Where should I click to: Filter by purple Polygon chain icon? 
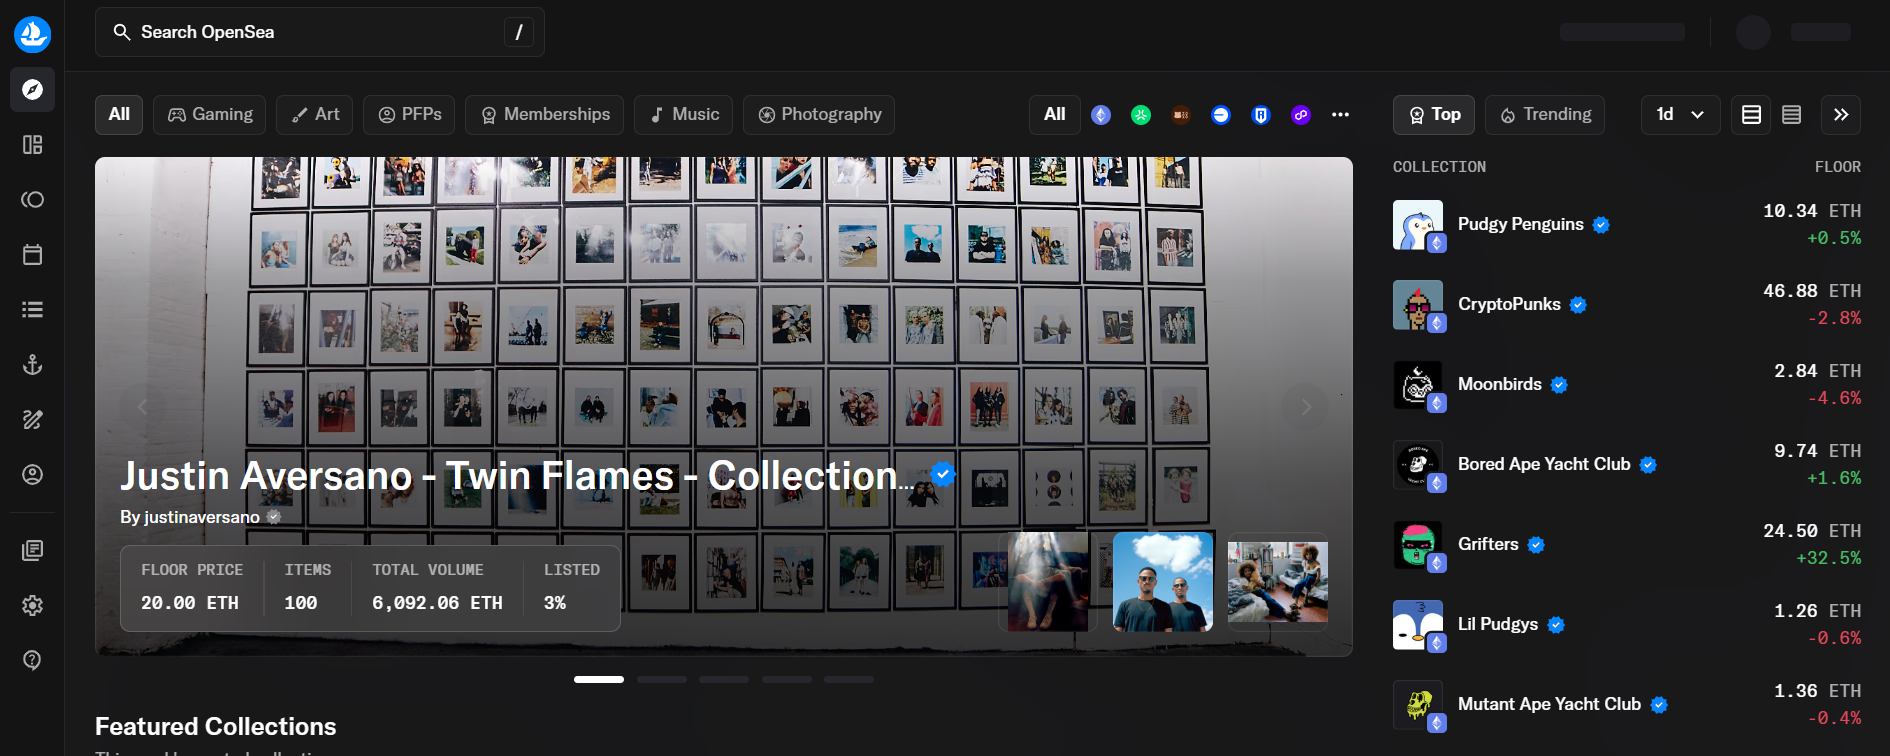(x=1301, y=115)
